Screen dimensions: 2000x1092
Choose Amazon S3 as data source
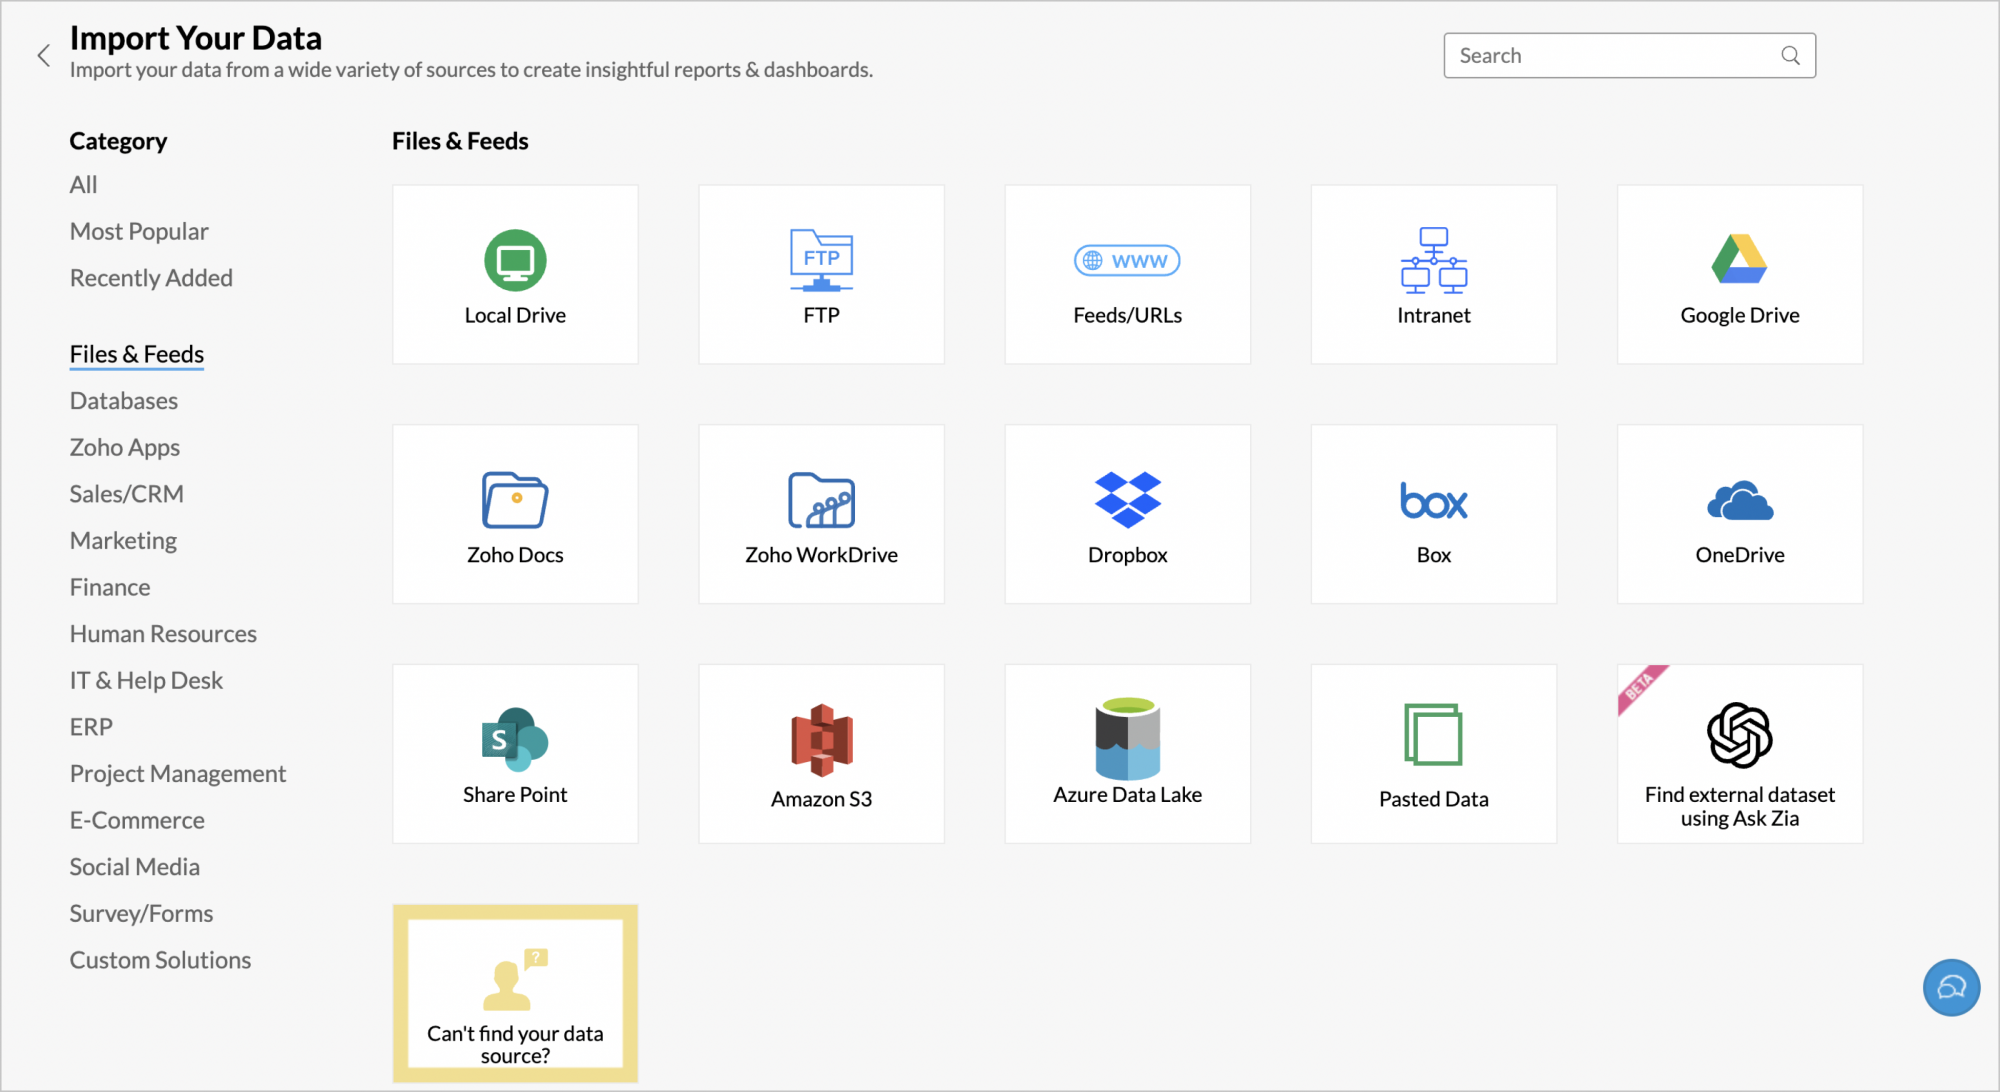click(821, 754)
